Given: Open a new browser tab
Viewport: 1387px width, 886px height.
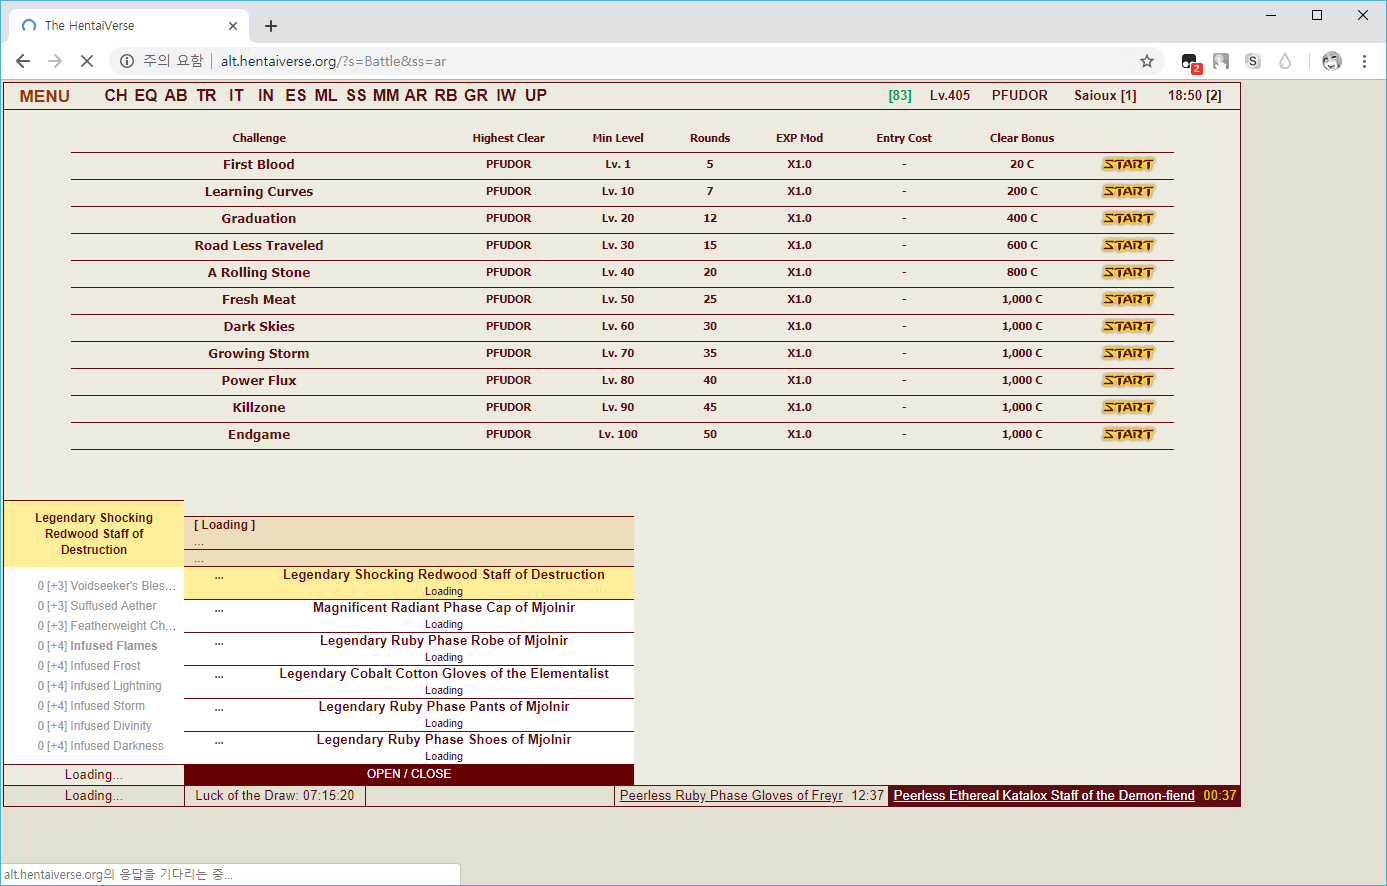Looking at the screenshot, I should (x=271, y=26).
